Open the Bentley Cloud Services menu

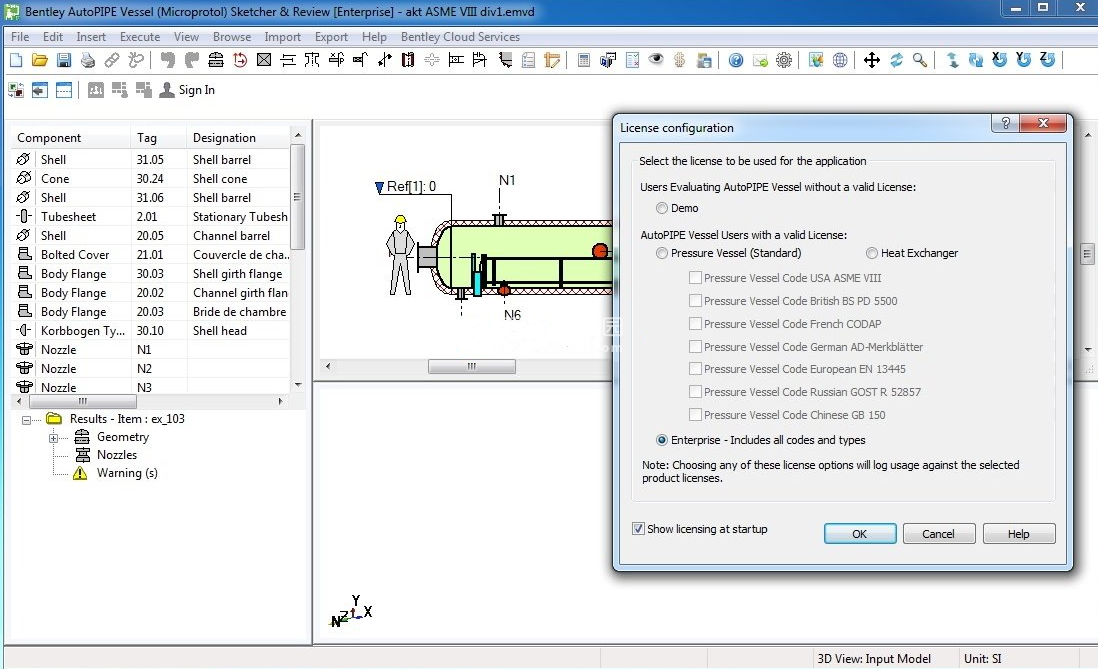pyautogui.click(x=460, y=36)
